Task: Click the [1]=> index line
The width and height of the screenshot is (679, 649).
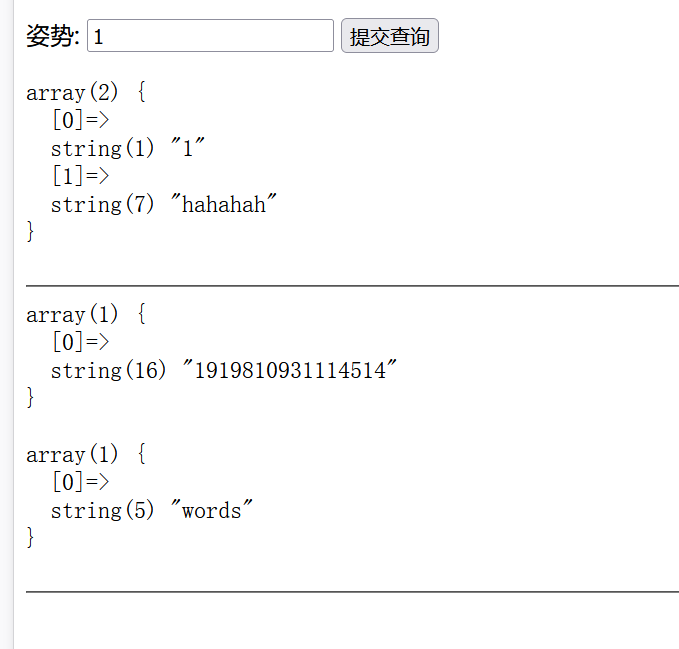Action: click(81, 176)
